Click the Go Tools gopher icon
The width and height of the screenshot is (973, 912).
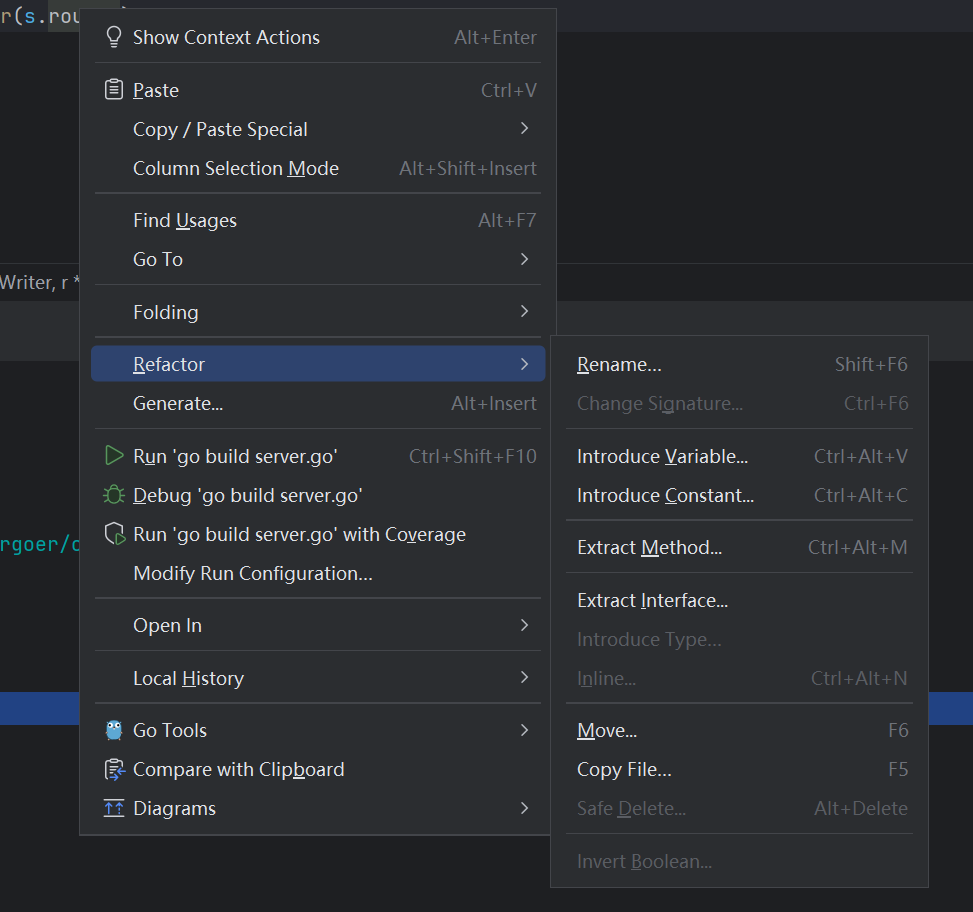tap(114, 730)
